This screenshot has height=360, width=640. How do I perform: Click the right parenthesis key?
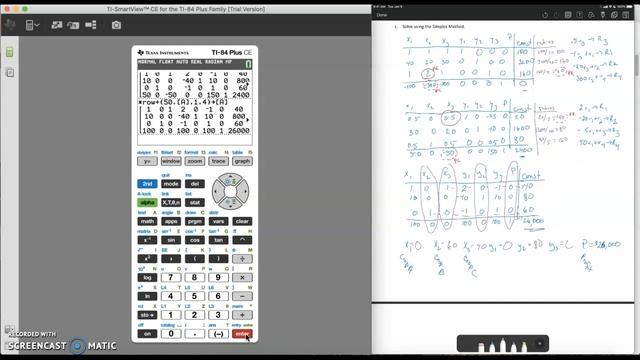218,259
